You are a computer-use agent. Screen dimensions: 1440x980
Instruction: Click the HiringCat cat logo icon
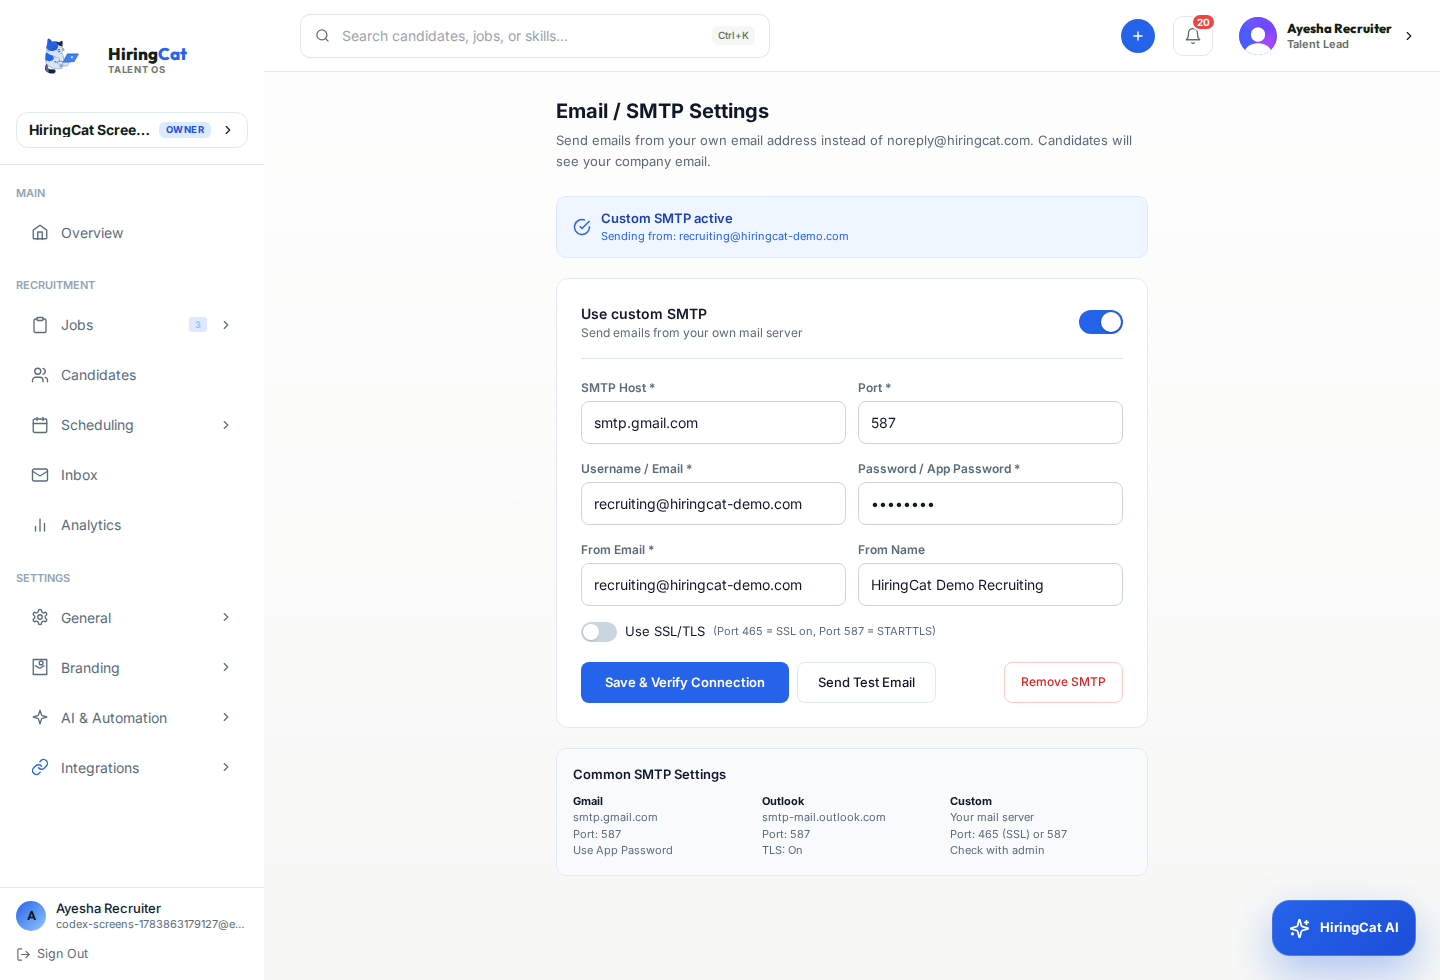[61, 57]
